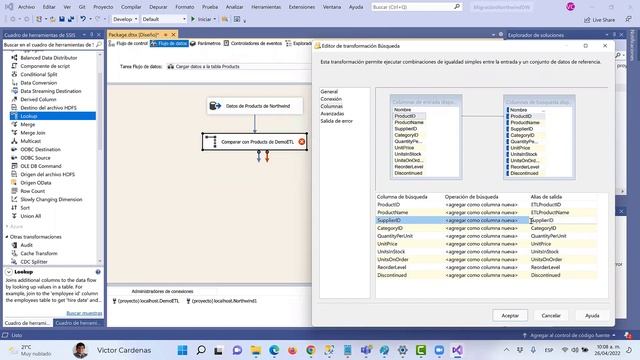Image resolution: width=640 pixels, height=360 pixels.
Task: Click the toolbox search magnifier icon
Action: pos(99,44)
